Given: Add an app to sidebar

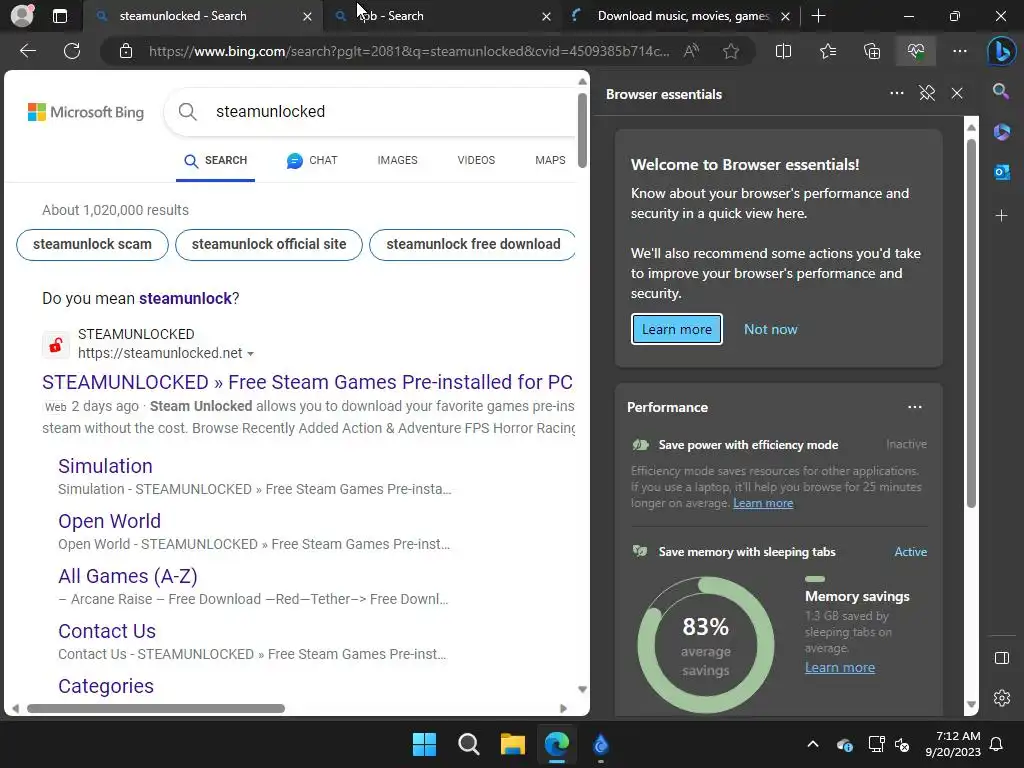Looking at the screenshot, I should tap(1001, 216).
